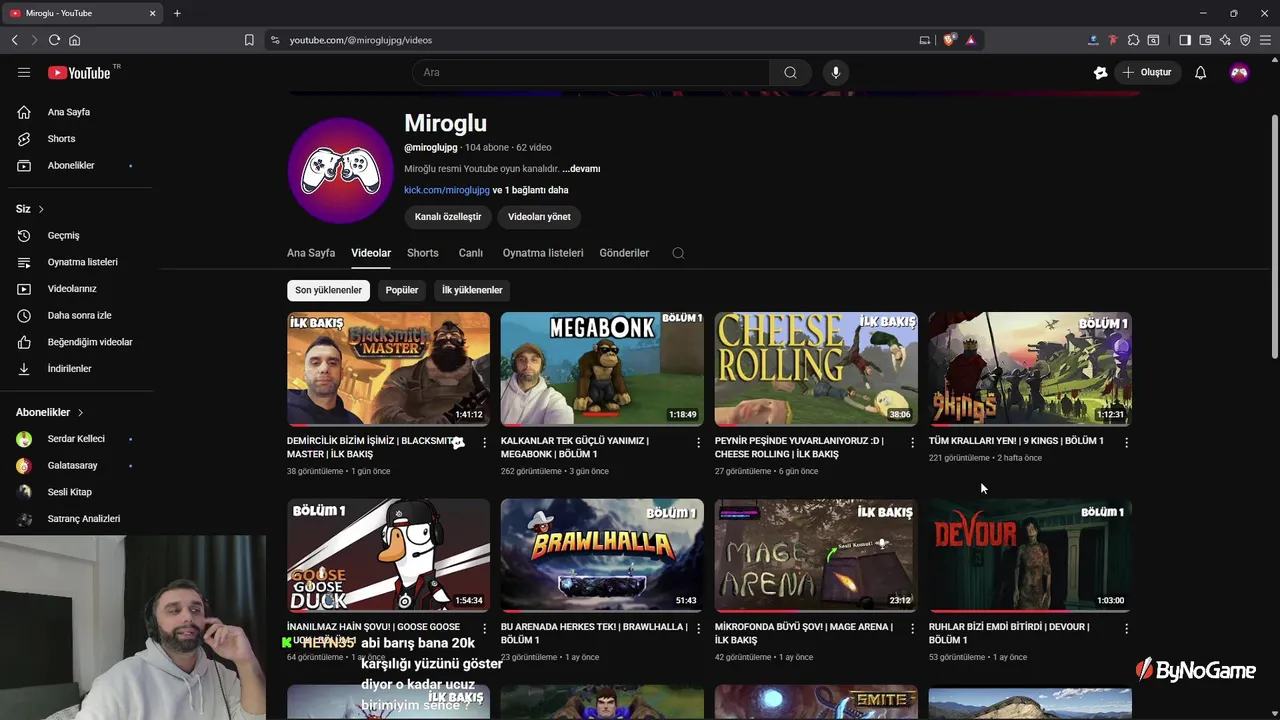This screenshot has width=1280, height=720.
Task: Open the Cheese Rolling video thumbnail
Action: [x=816, y=369]
